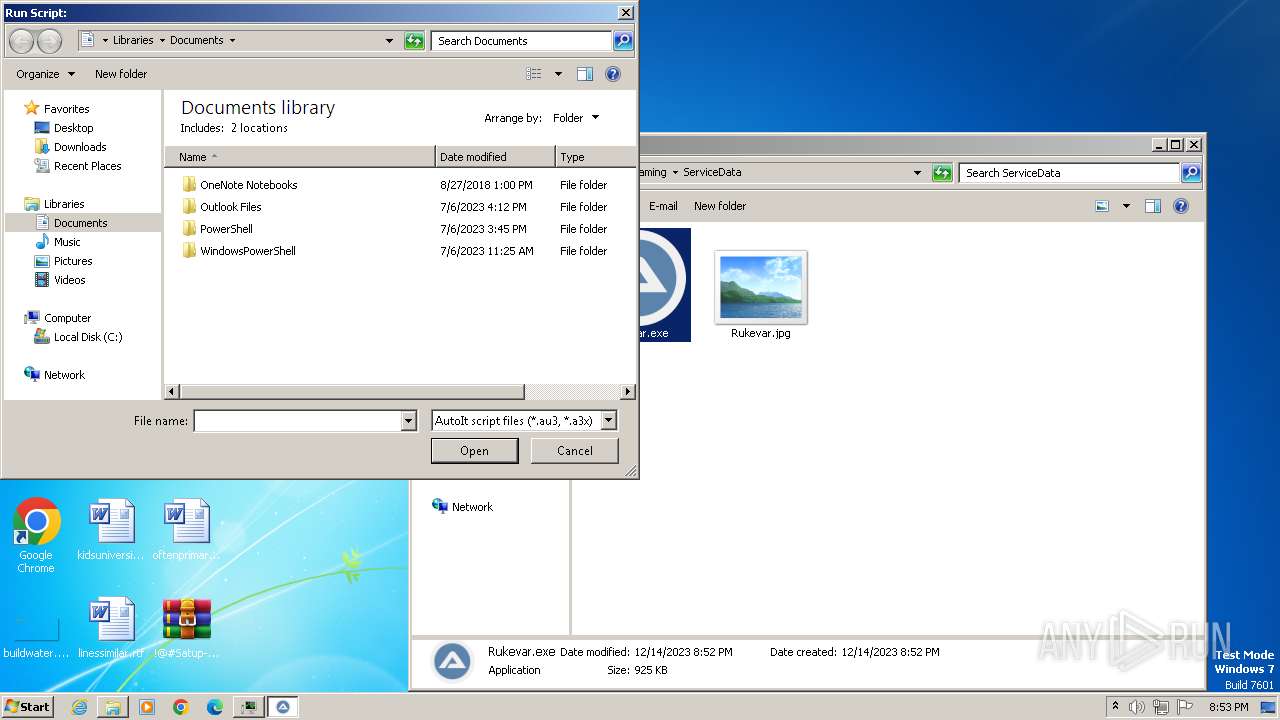Select Rukevar.exe icon in ServiceData window
Screen dimensions: 1280x720
pyautogui.click(x=663, y=285)
